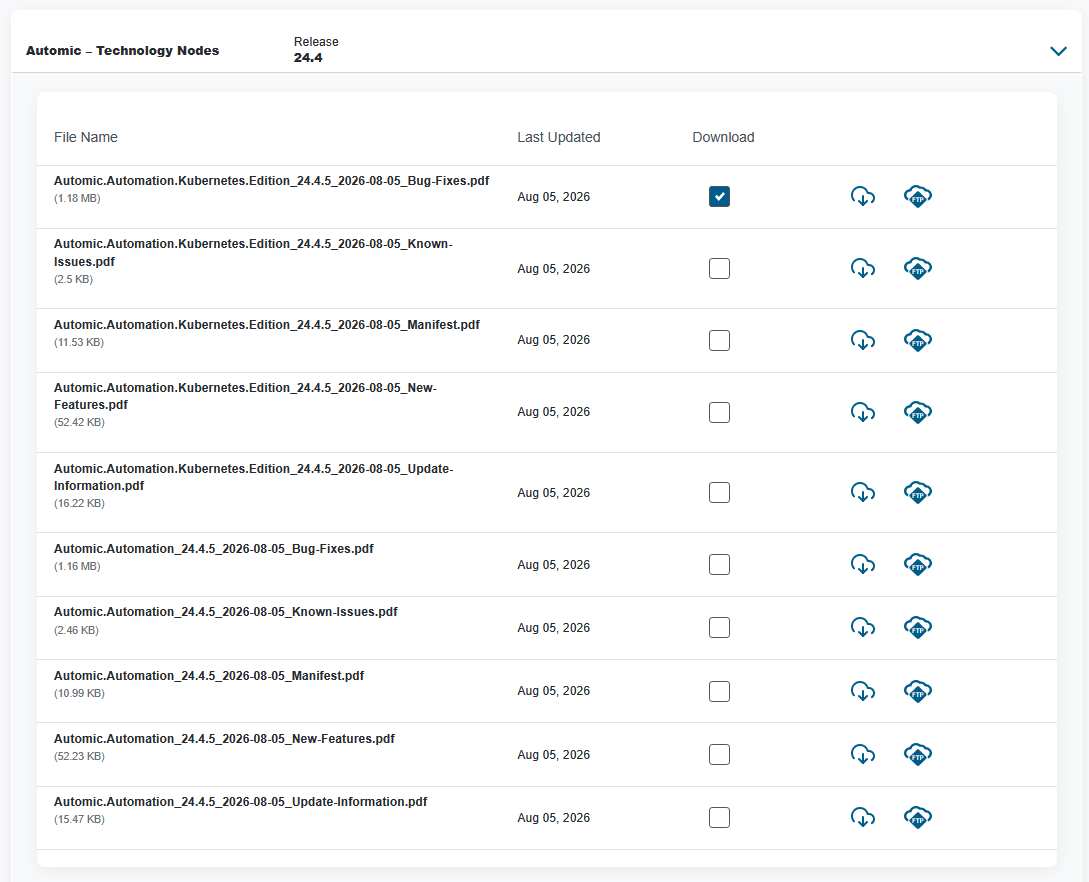Uncheck the Kubernetes Edition Bug-Fixes.pdf checkbox

[720, 197]
